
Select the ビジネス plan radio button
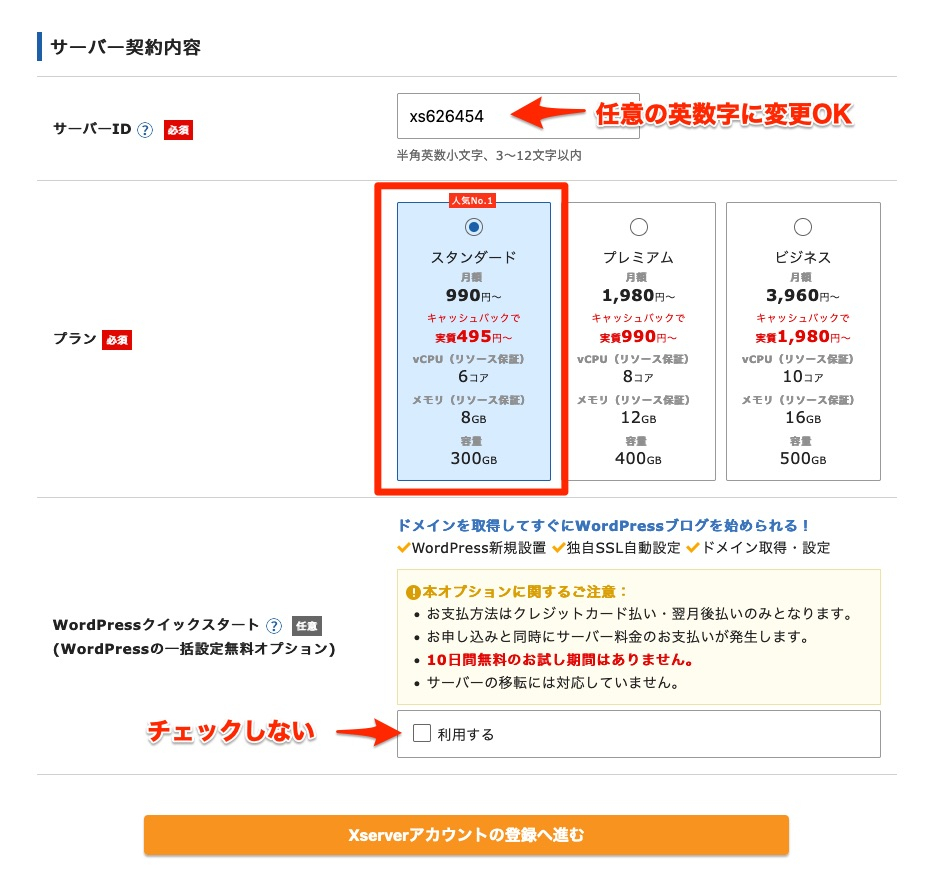click(x=803, y=227)
